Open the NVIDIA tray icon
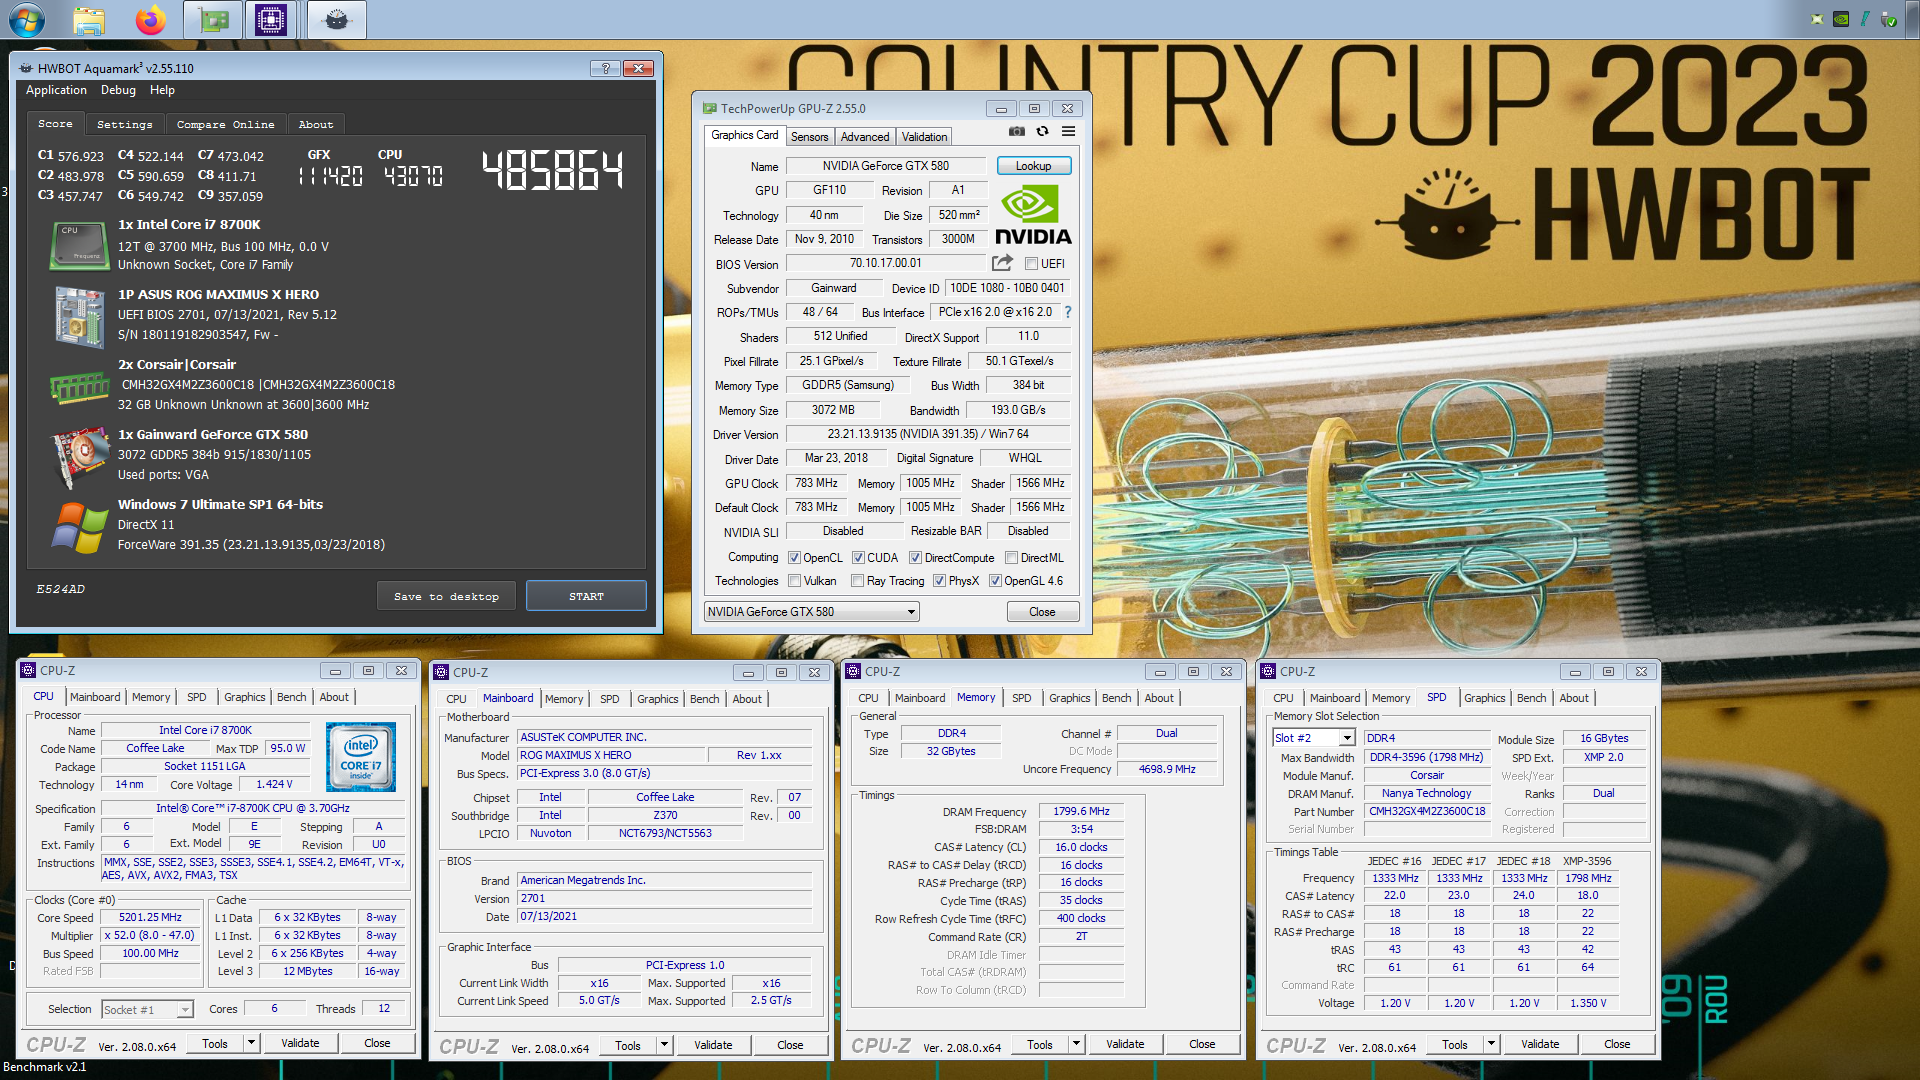 coord(1841,19)
